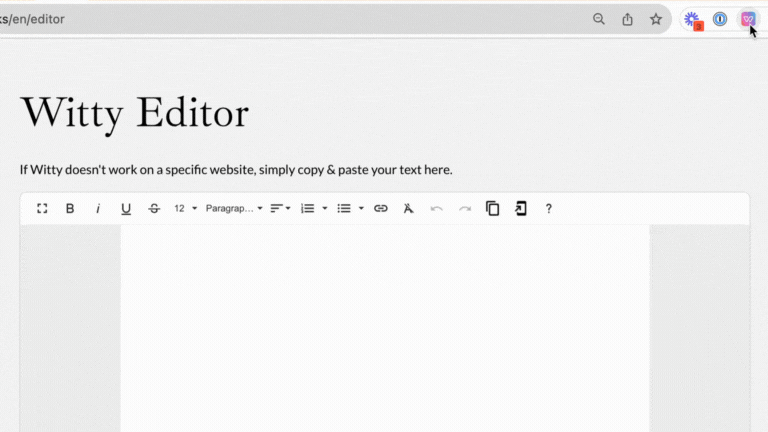Apply strikethrough formatting
This screenshot has height=432, width=768.
(154, 208)
